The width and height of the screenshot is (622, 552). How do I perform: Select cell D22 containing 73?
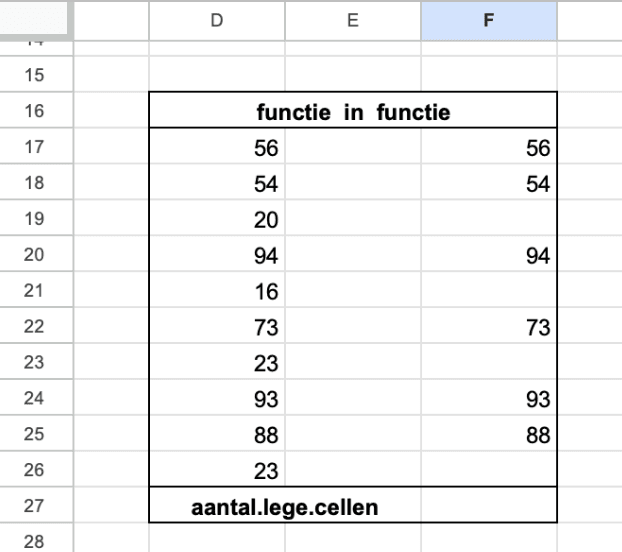pos(217,328)
